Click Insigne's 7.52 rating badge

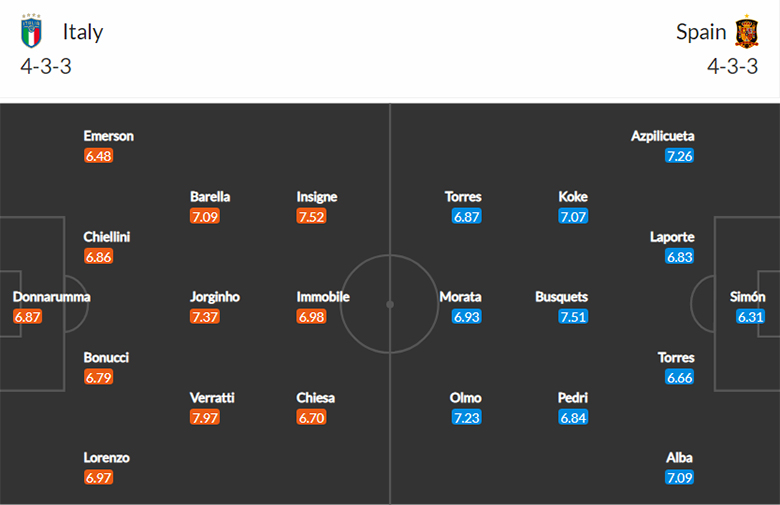311,216
